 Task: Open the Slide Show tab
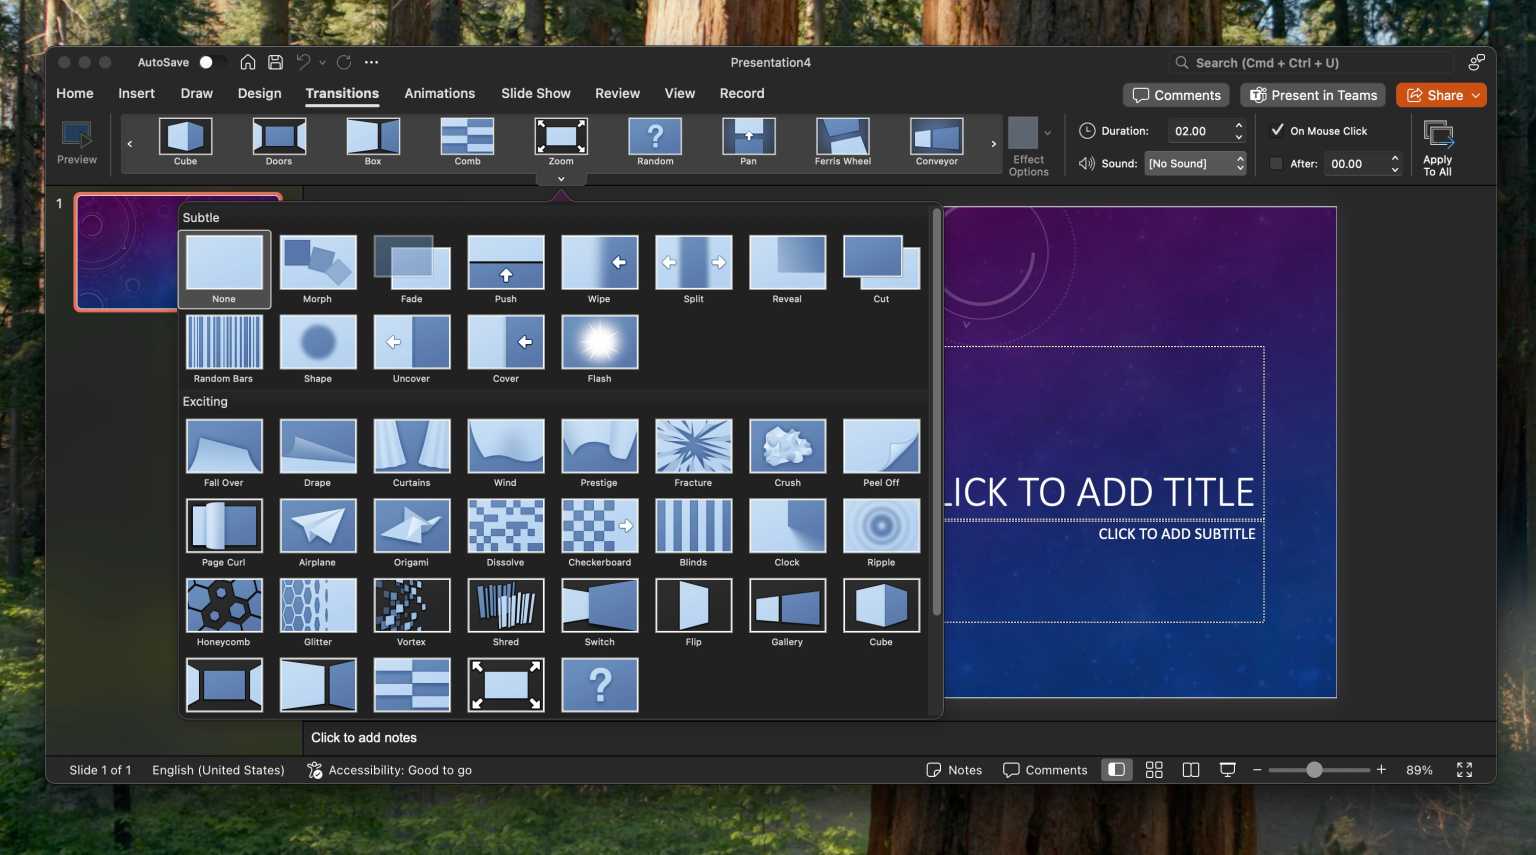click(535, 93)
